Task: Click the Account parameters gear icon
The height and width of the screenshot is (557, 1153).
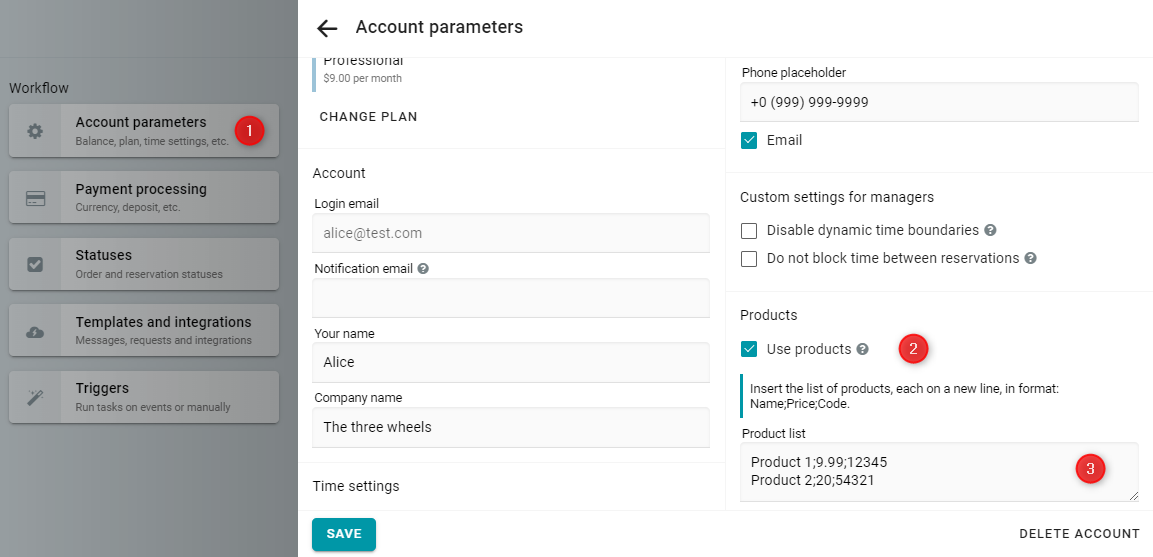Action: [35, 131]
